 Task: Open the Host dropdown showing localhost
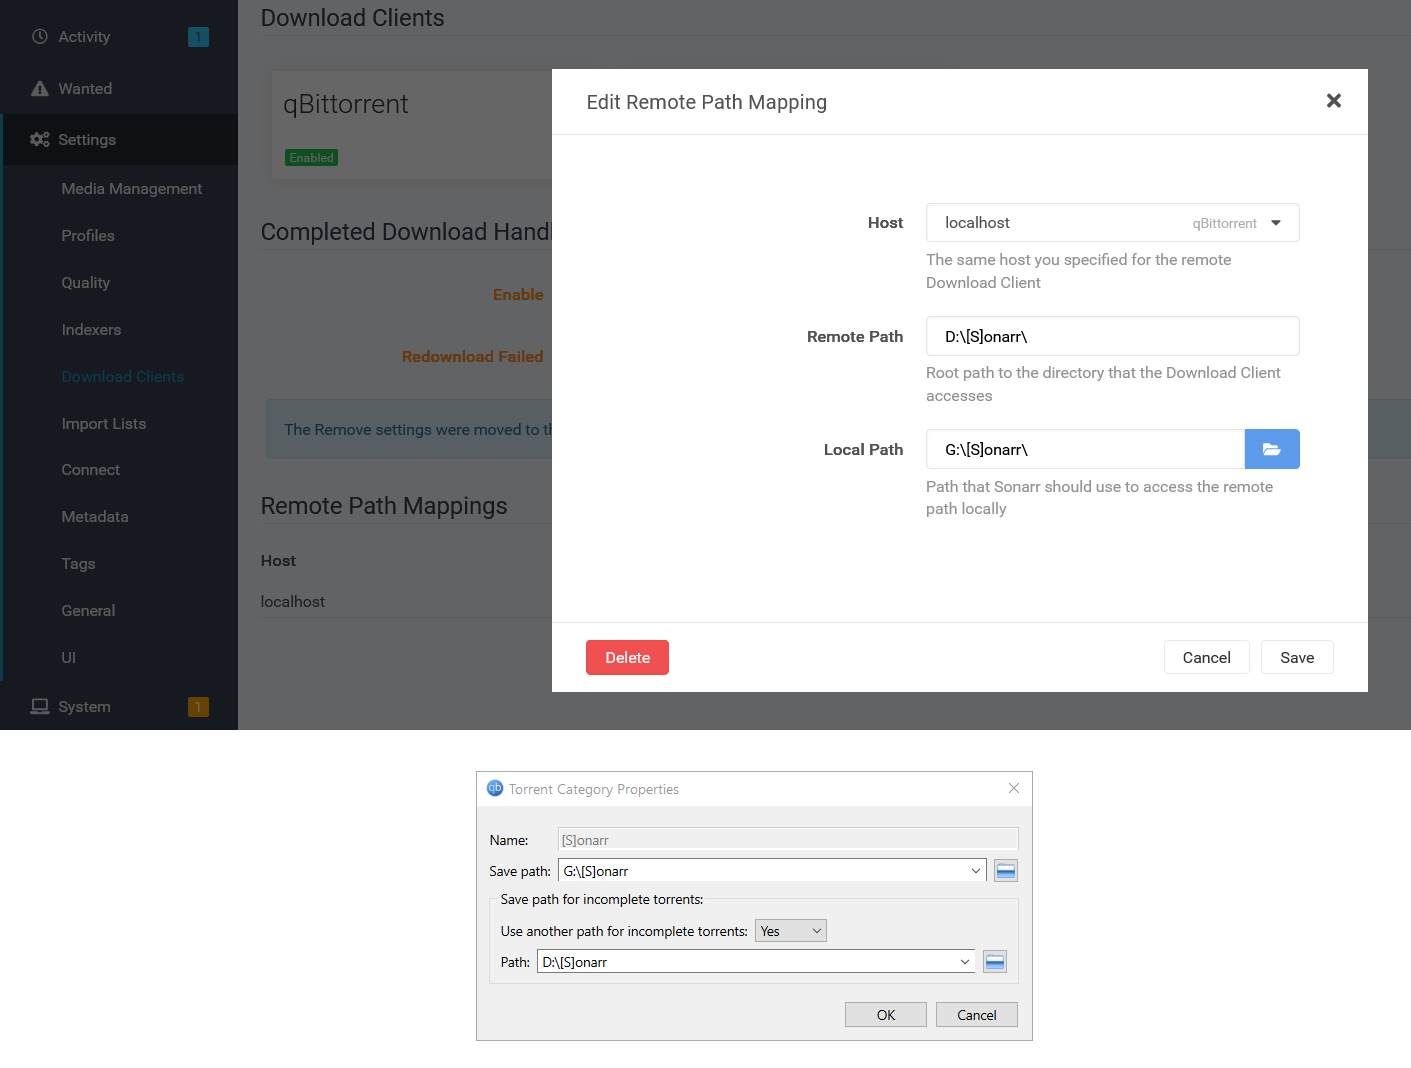tap(1113, 223)
